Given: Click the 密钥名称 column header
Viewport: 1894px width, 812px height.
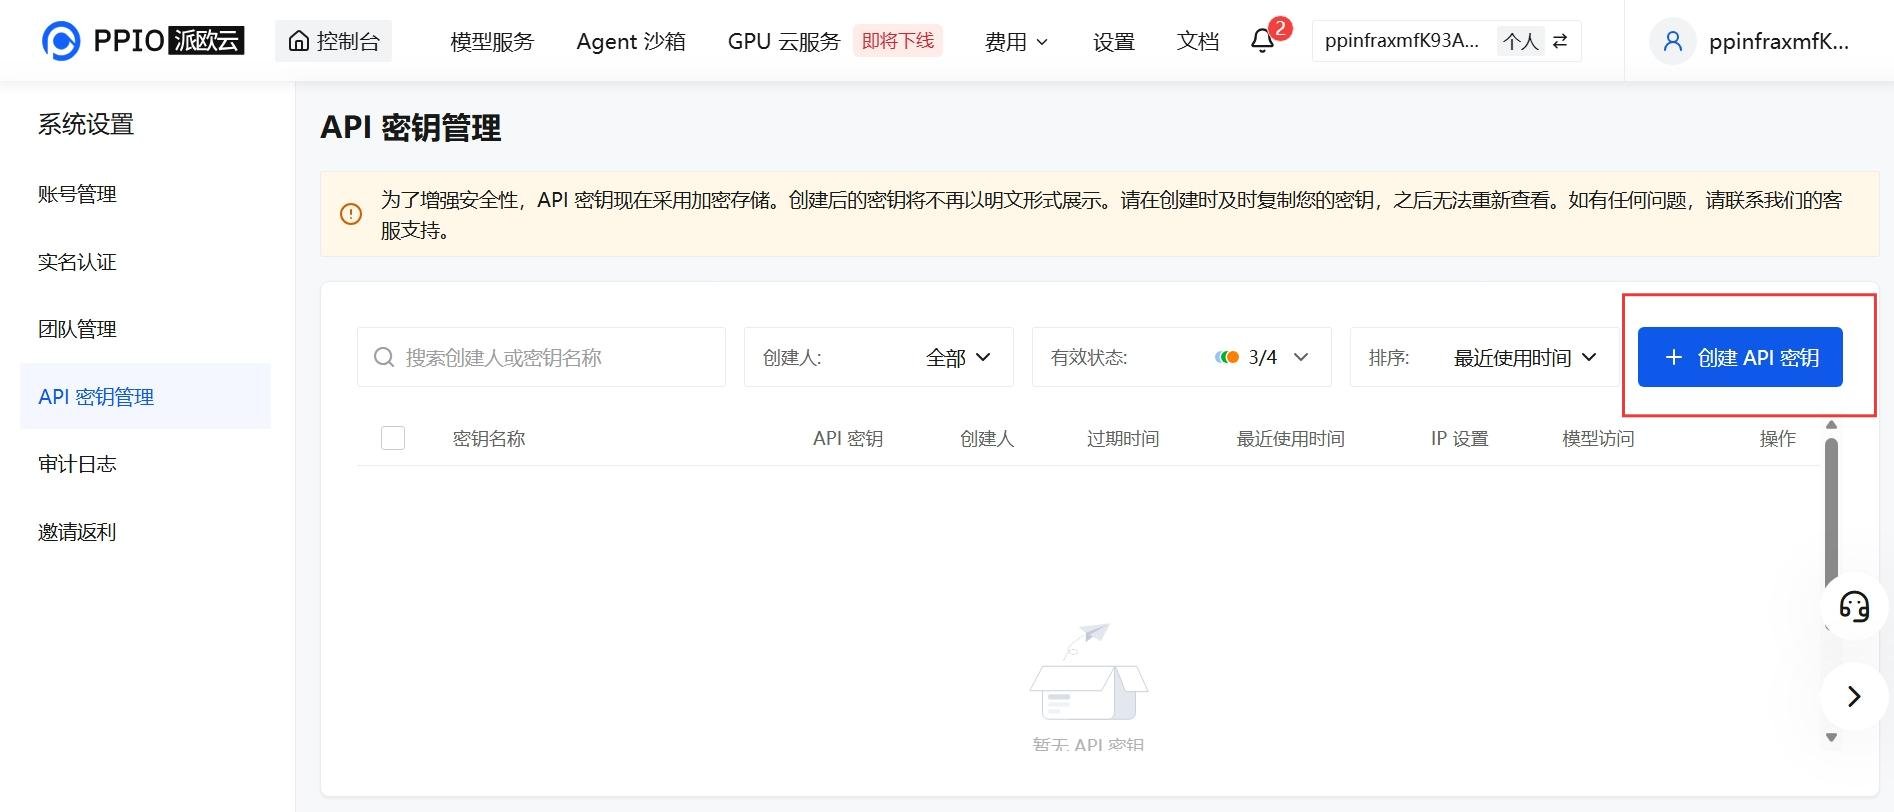Looking at the screenshot, I should 489,438.
